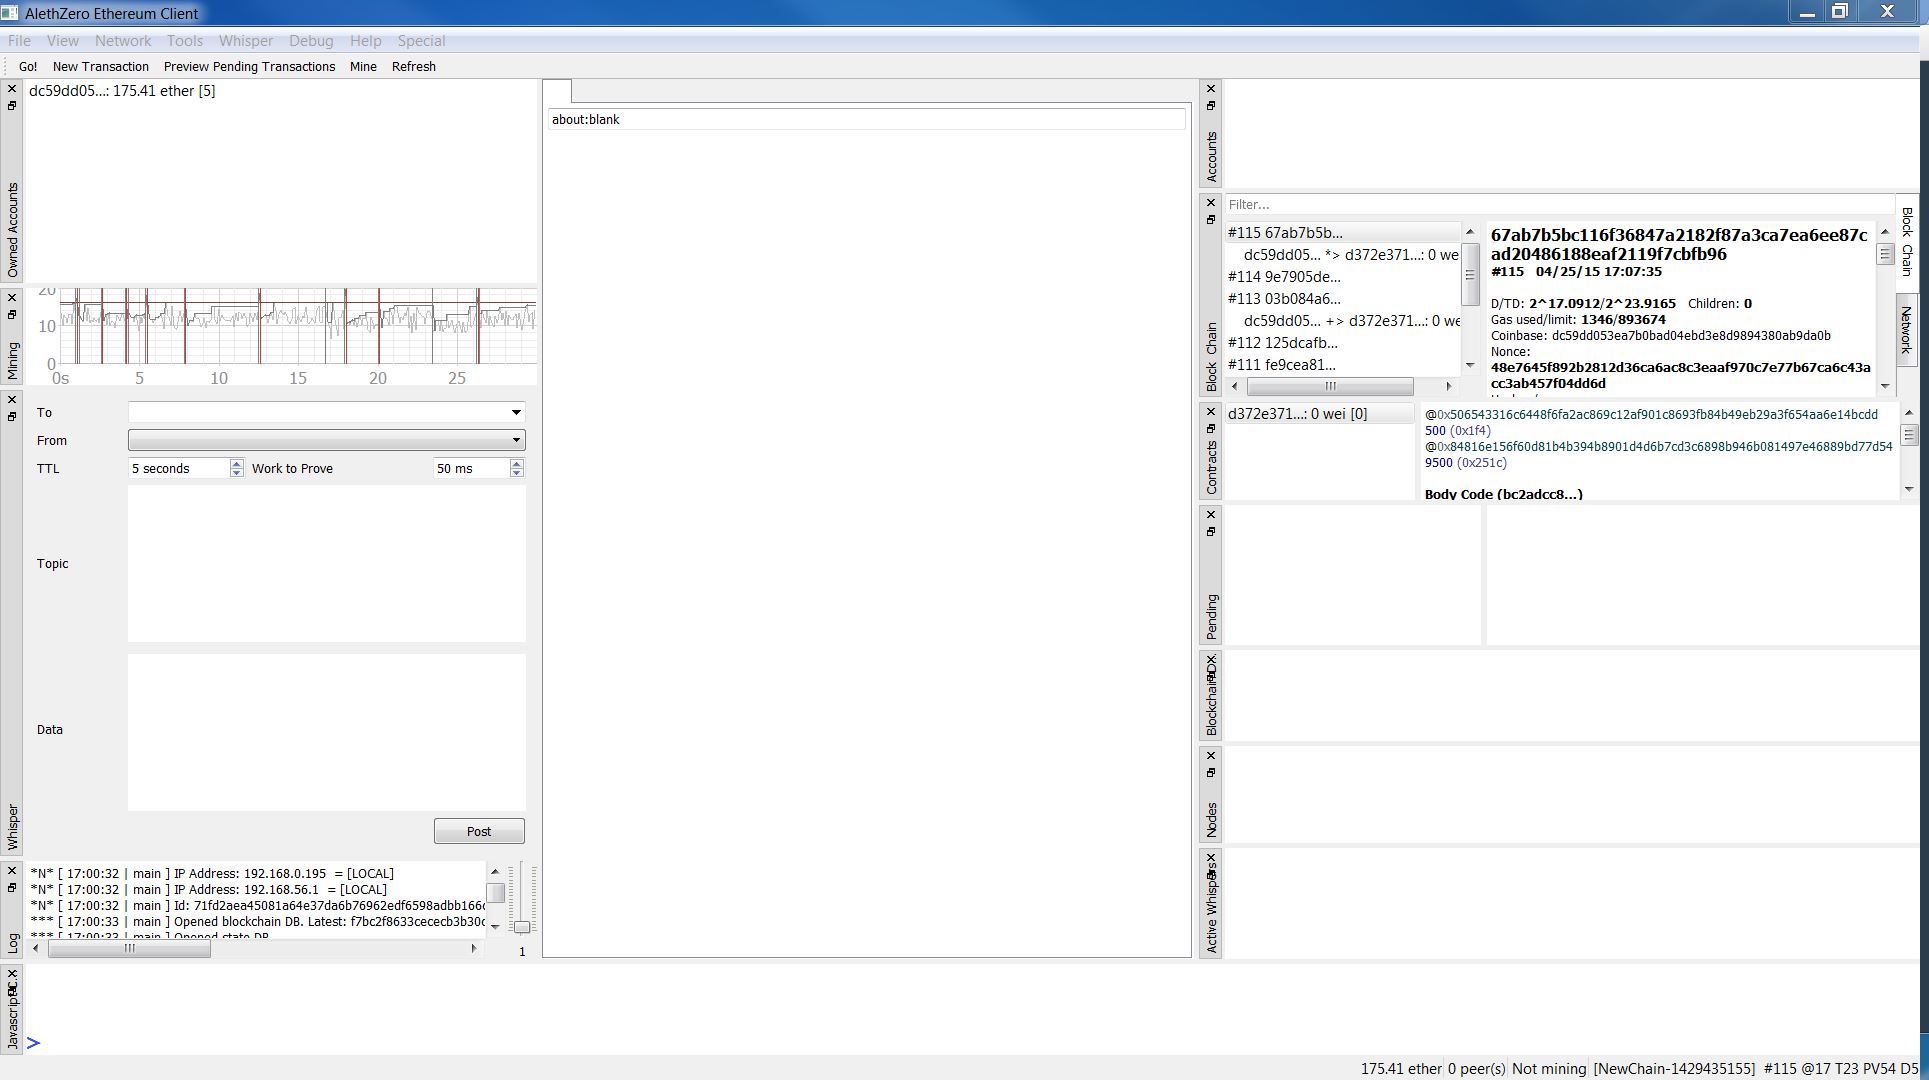The height and width of the screenshot is (1080, 1929).
Task: Switch to the Network side tab
Action: [x=1906, y=330]
